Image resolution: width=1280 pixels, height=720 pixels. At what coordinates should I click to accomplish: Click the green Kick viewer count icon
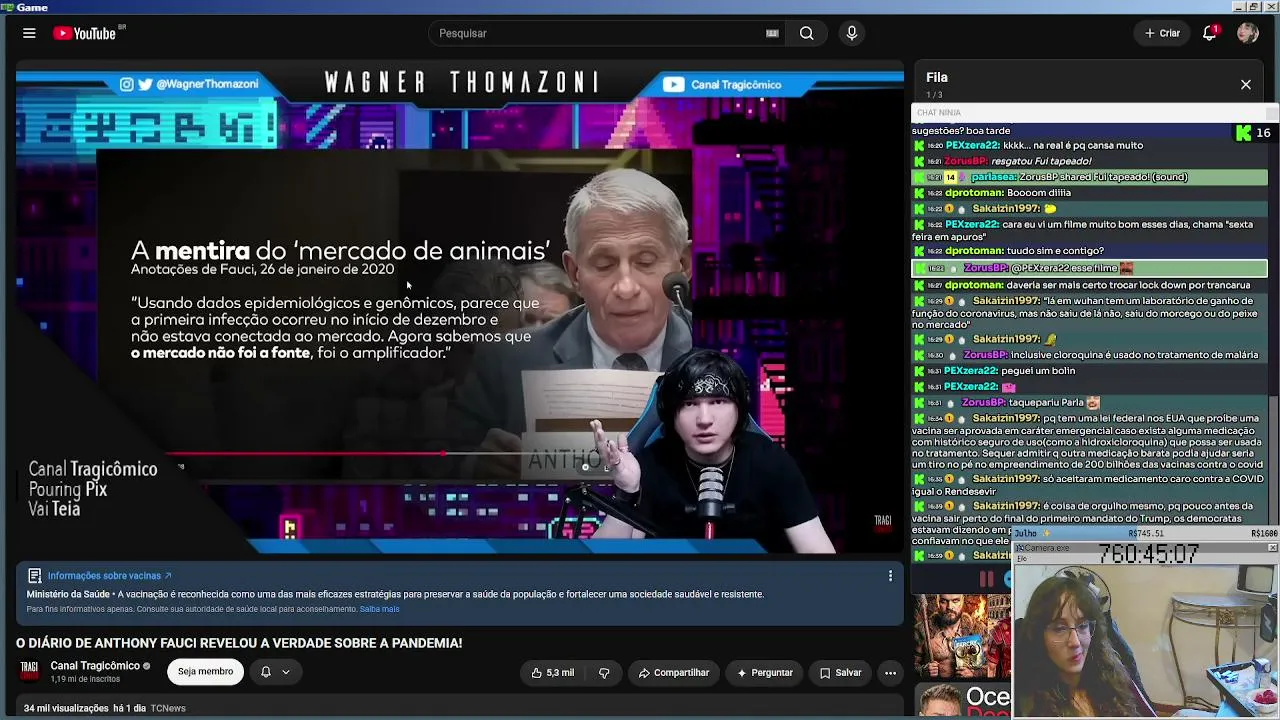click(x=1243, y=133)
